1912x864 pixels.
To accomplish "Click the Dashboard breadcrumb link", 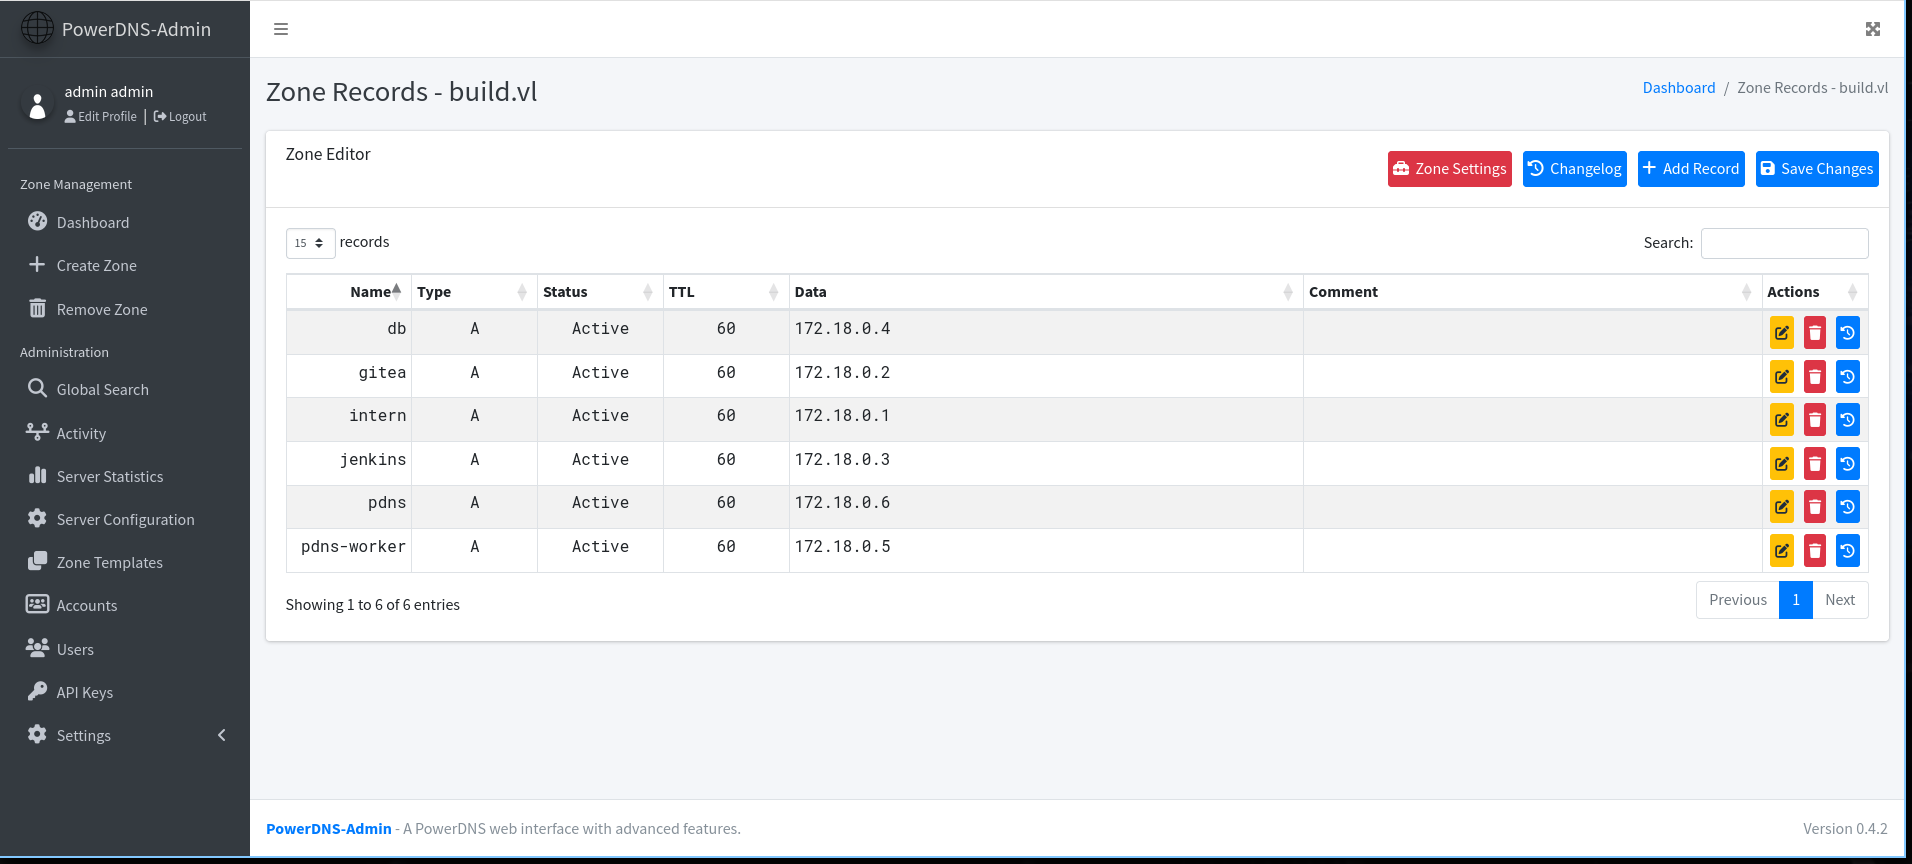I will [1678, 88].
